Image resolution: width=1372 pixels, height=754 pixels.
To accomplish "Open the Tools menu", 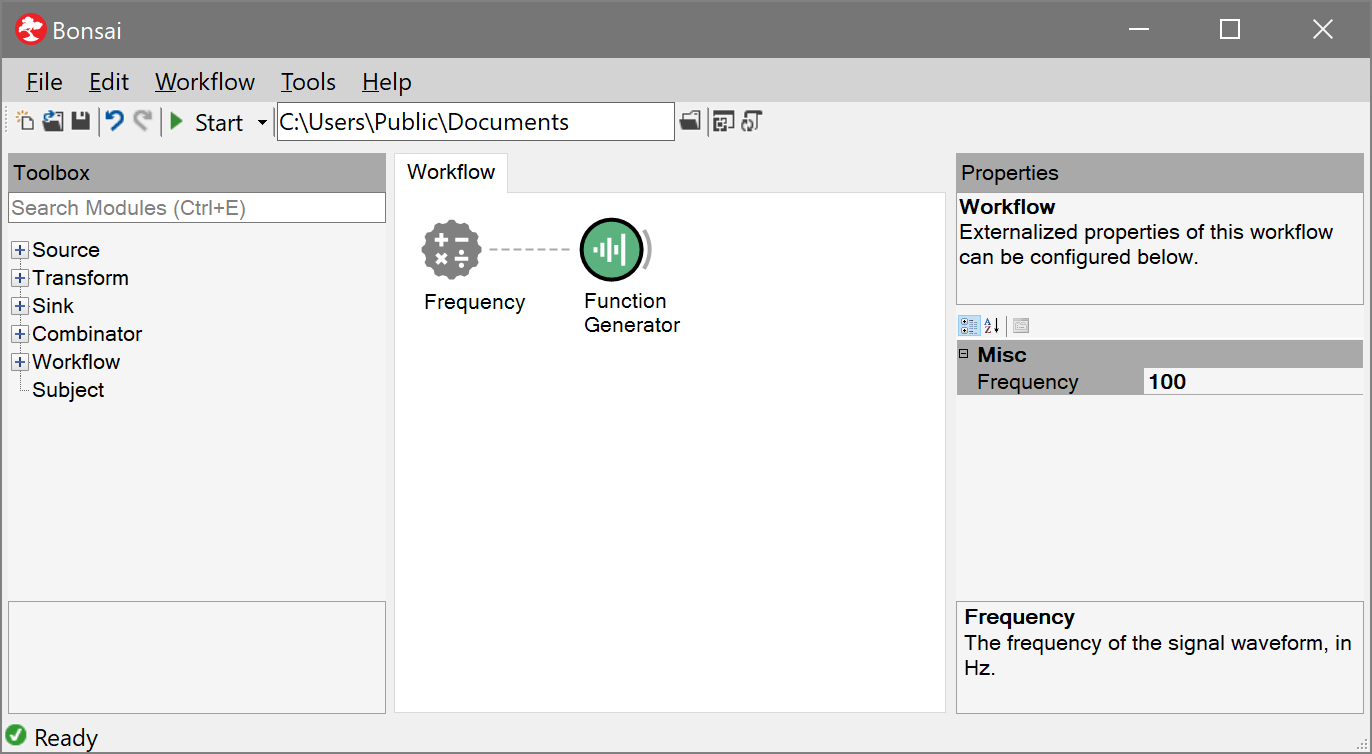I will click(308, 82).
